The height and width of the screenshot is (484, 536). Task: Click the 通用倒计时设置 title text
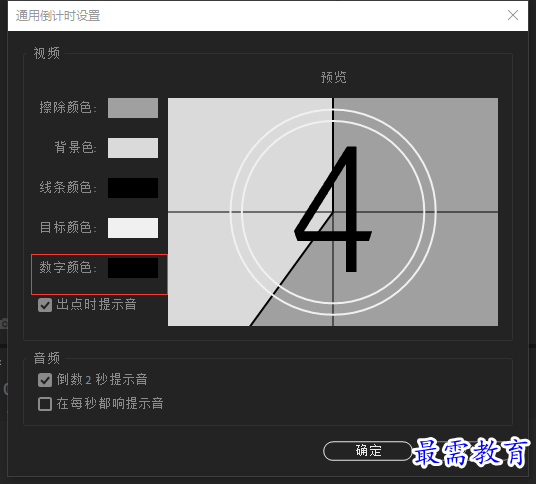(x=58, y=16)
